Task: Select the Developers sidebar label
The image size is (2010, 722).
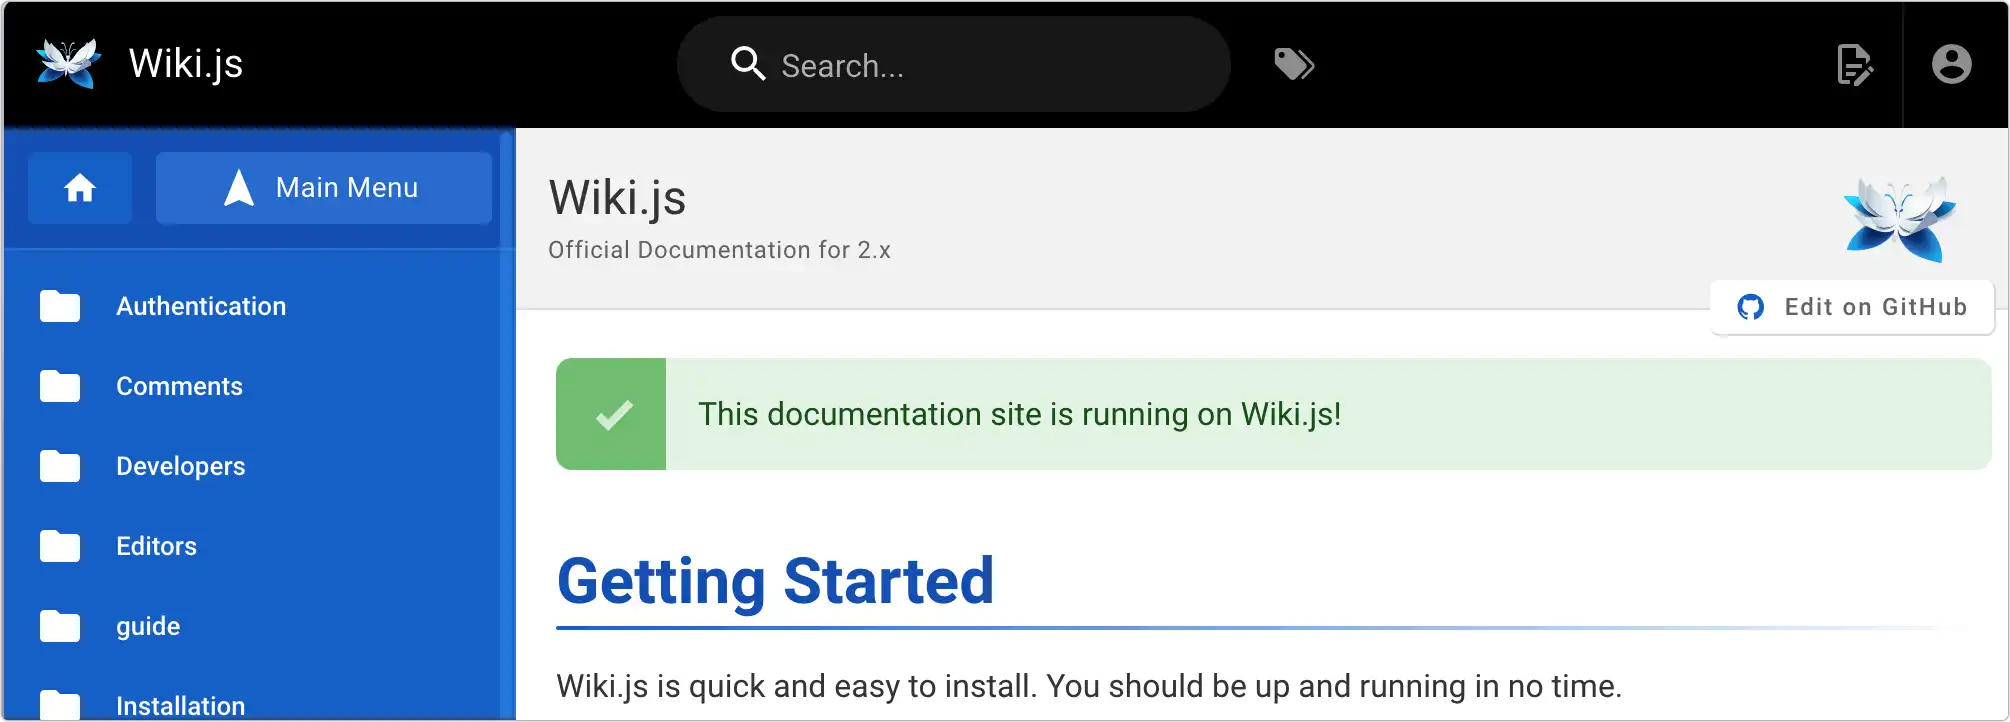Action: 180,466
